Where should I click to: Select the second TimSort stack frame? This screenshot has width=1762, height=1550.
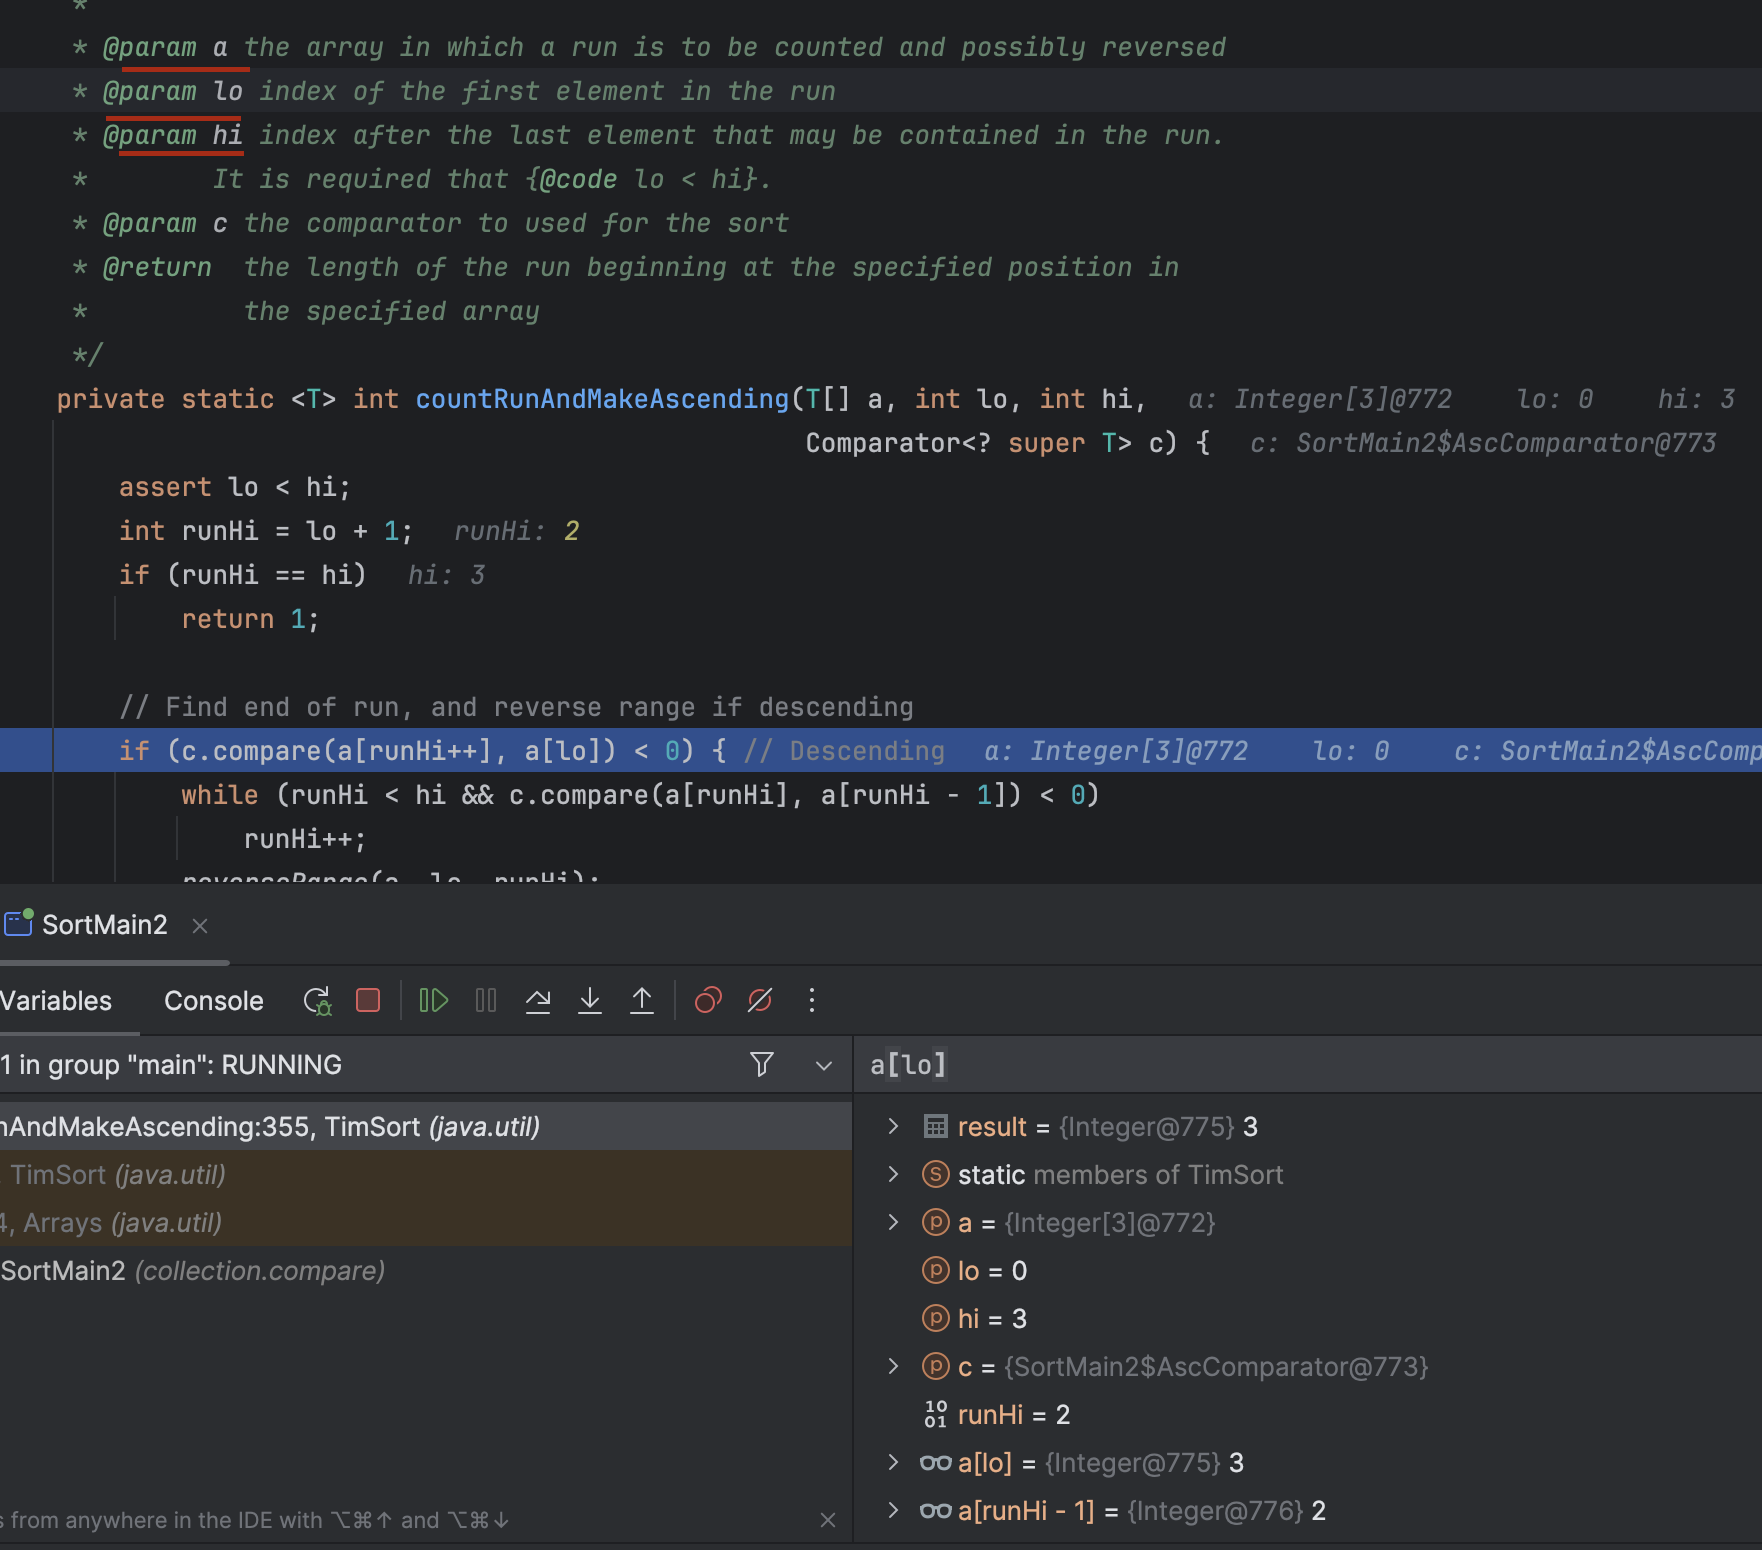[x=426, y=1175]
